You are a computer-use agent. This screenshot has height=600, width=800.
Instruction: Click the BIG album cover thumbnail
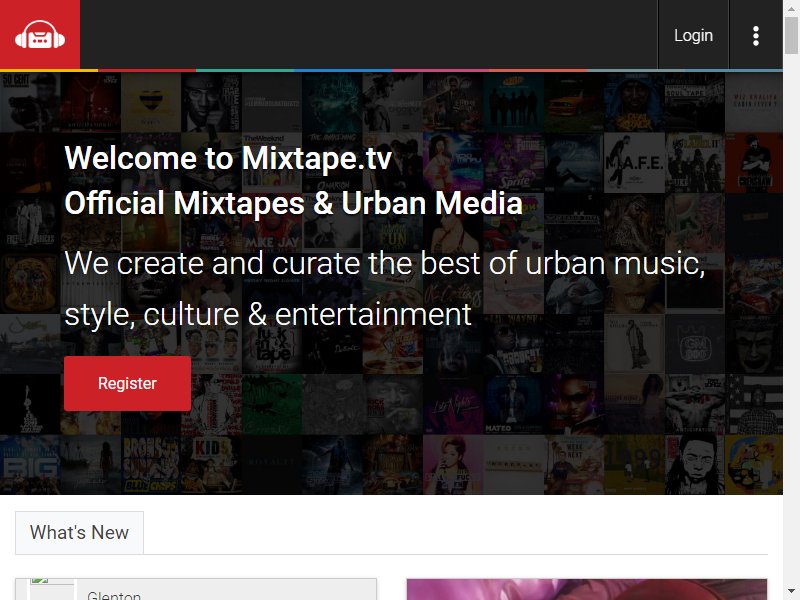tap(30, 465)
